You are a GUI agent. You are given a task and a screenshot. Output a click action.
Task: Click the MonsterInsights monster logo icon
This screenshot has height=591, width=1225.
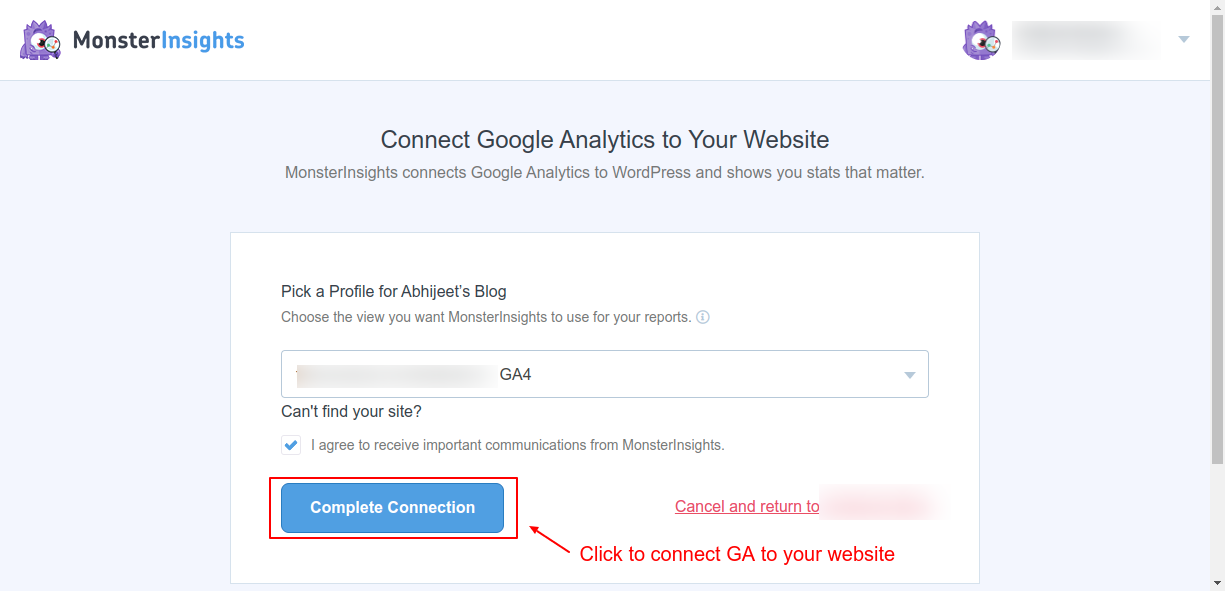coord(40,40)
